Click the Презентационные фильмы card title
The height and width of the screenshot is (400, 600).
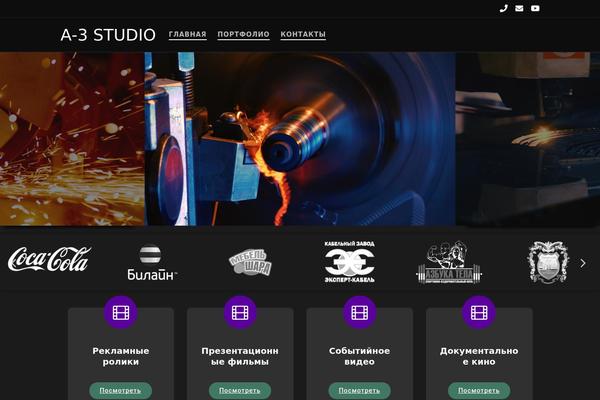coord(240,356)
